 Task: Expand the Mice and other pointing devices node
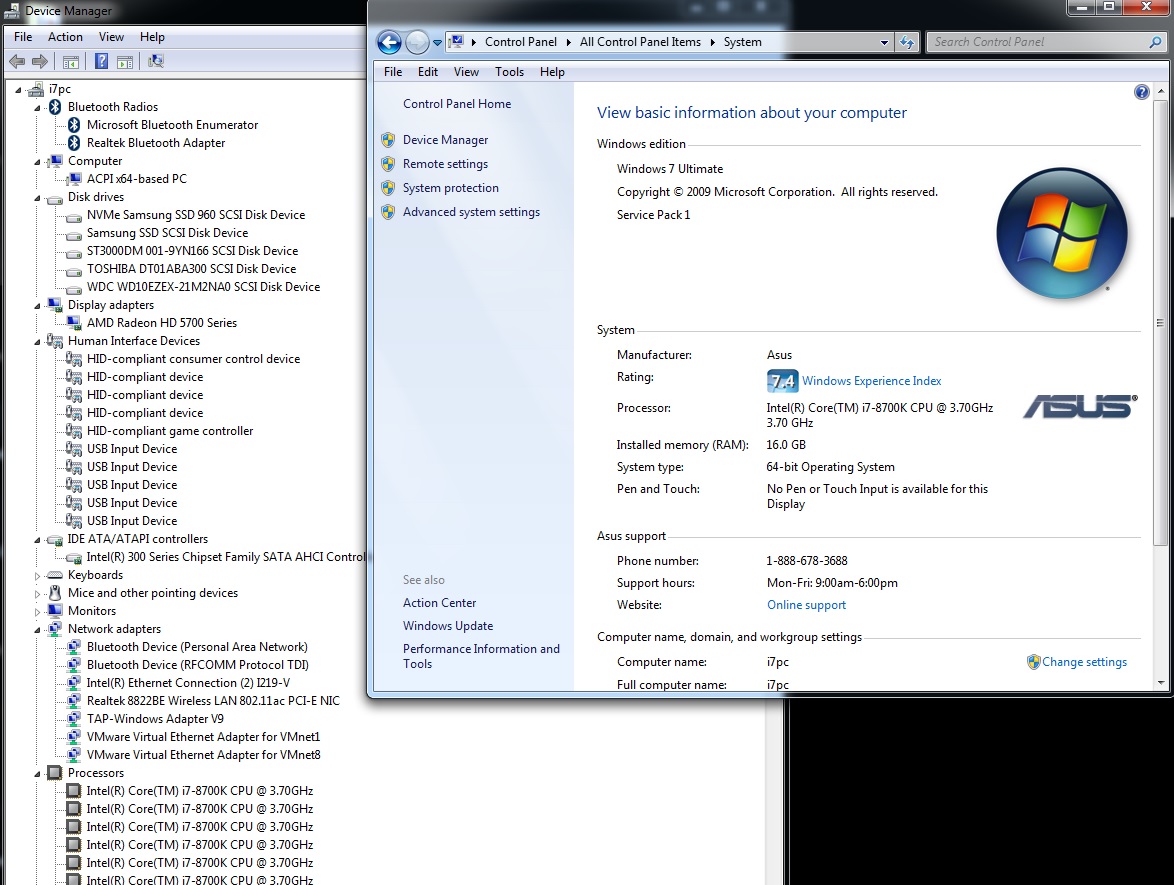(x=37, y=594)
